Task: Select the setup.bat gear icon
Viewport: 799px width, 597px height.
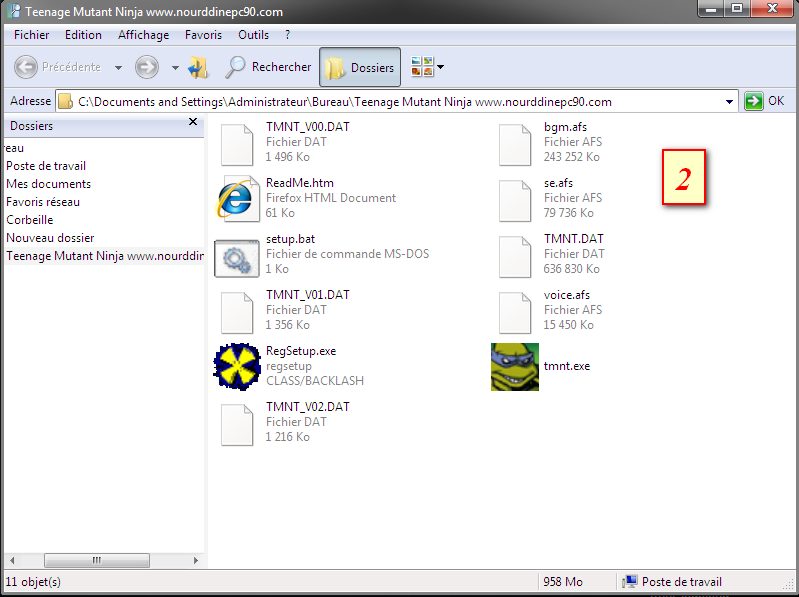Action: (x=237, y=258)
